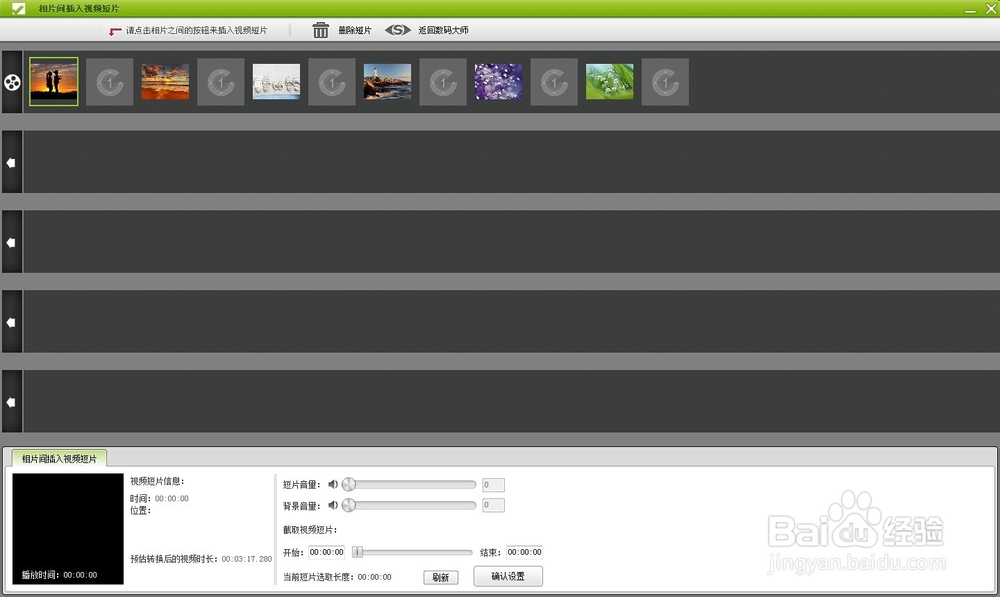Screen dimensions: 1000x597
Task: Click the insert clip button after green leaf photo
Action: (665, 82)
